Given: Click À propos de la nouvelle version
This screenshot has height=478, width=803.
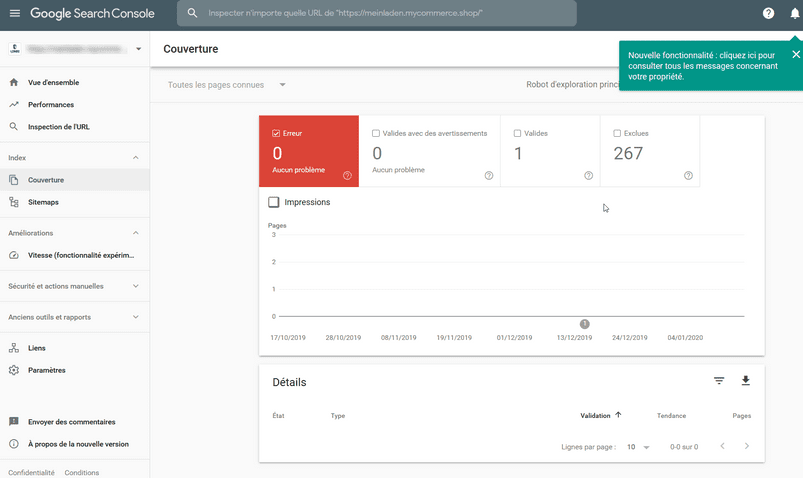Looking at the screenshot, I should pos(78,444).
